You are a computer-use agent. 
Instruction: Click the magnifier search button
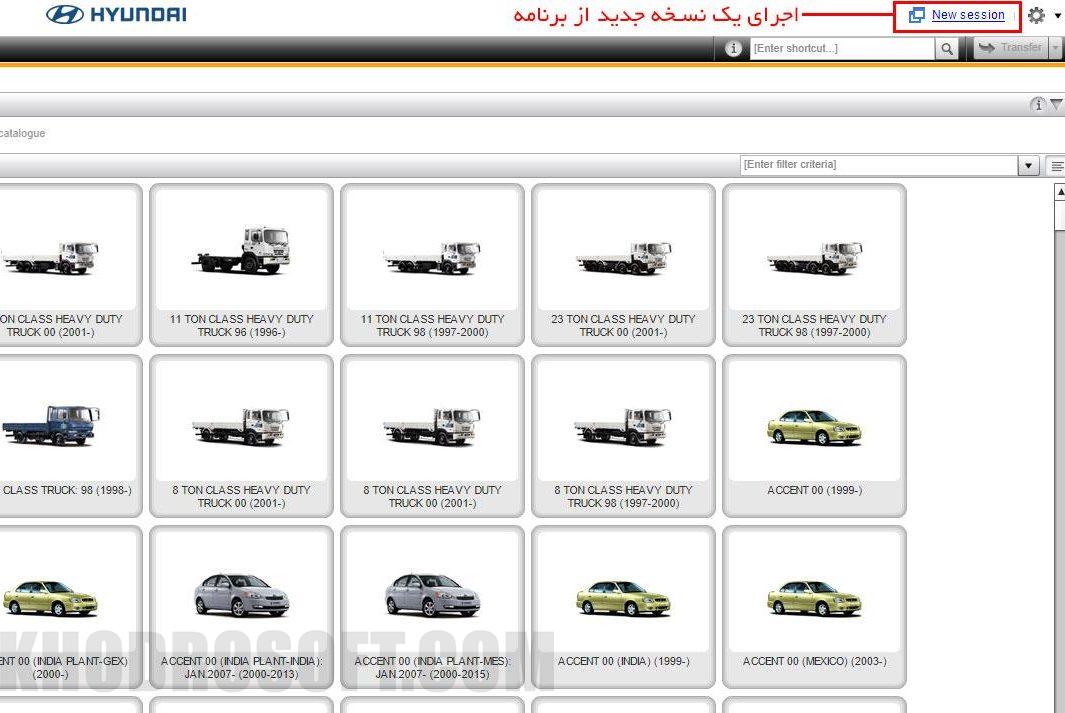click(x=947, y=48)
